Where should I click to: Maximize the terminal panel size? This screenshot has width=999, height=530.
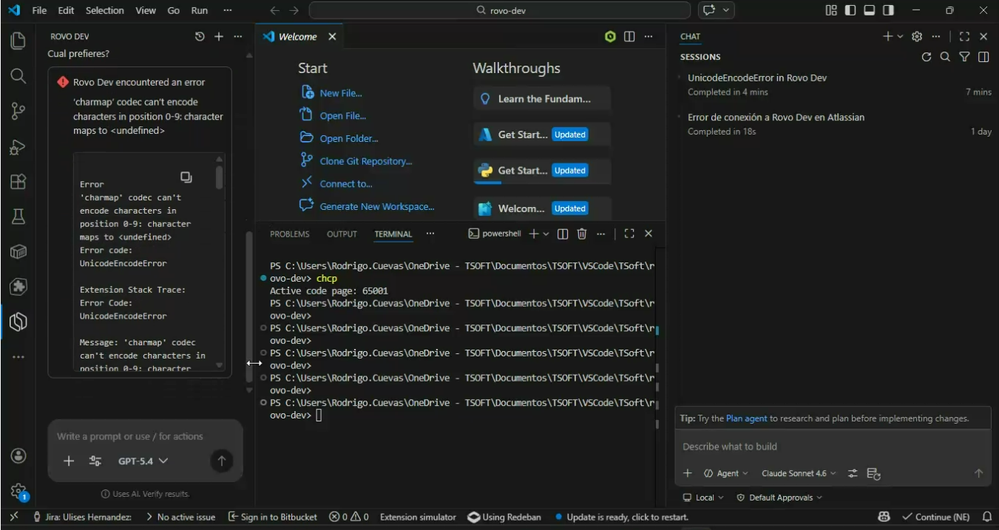click(x=629, y=234)
